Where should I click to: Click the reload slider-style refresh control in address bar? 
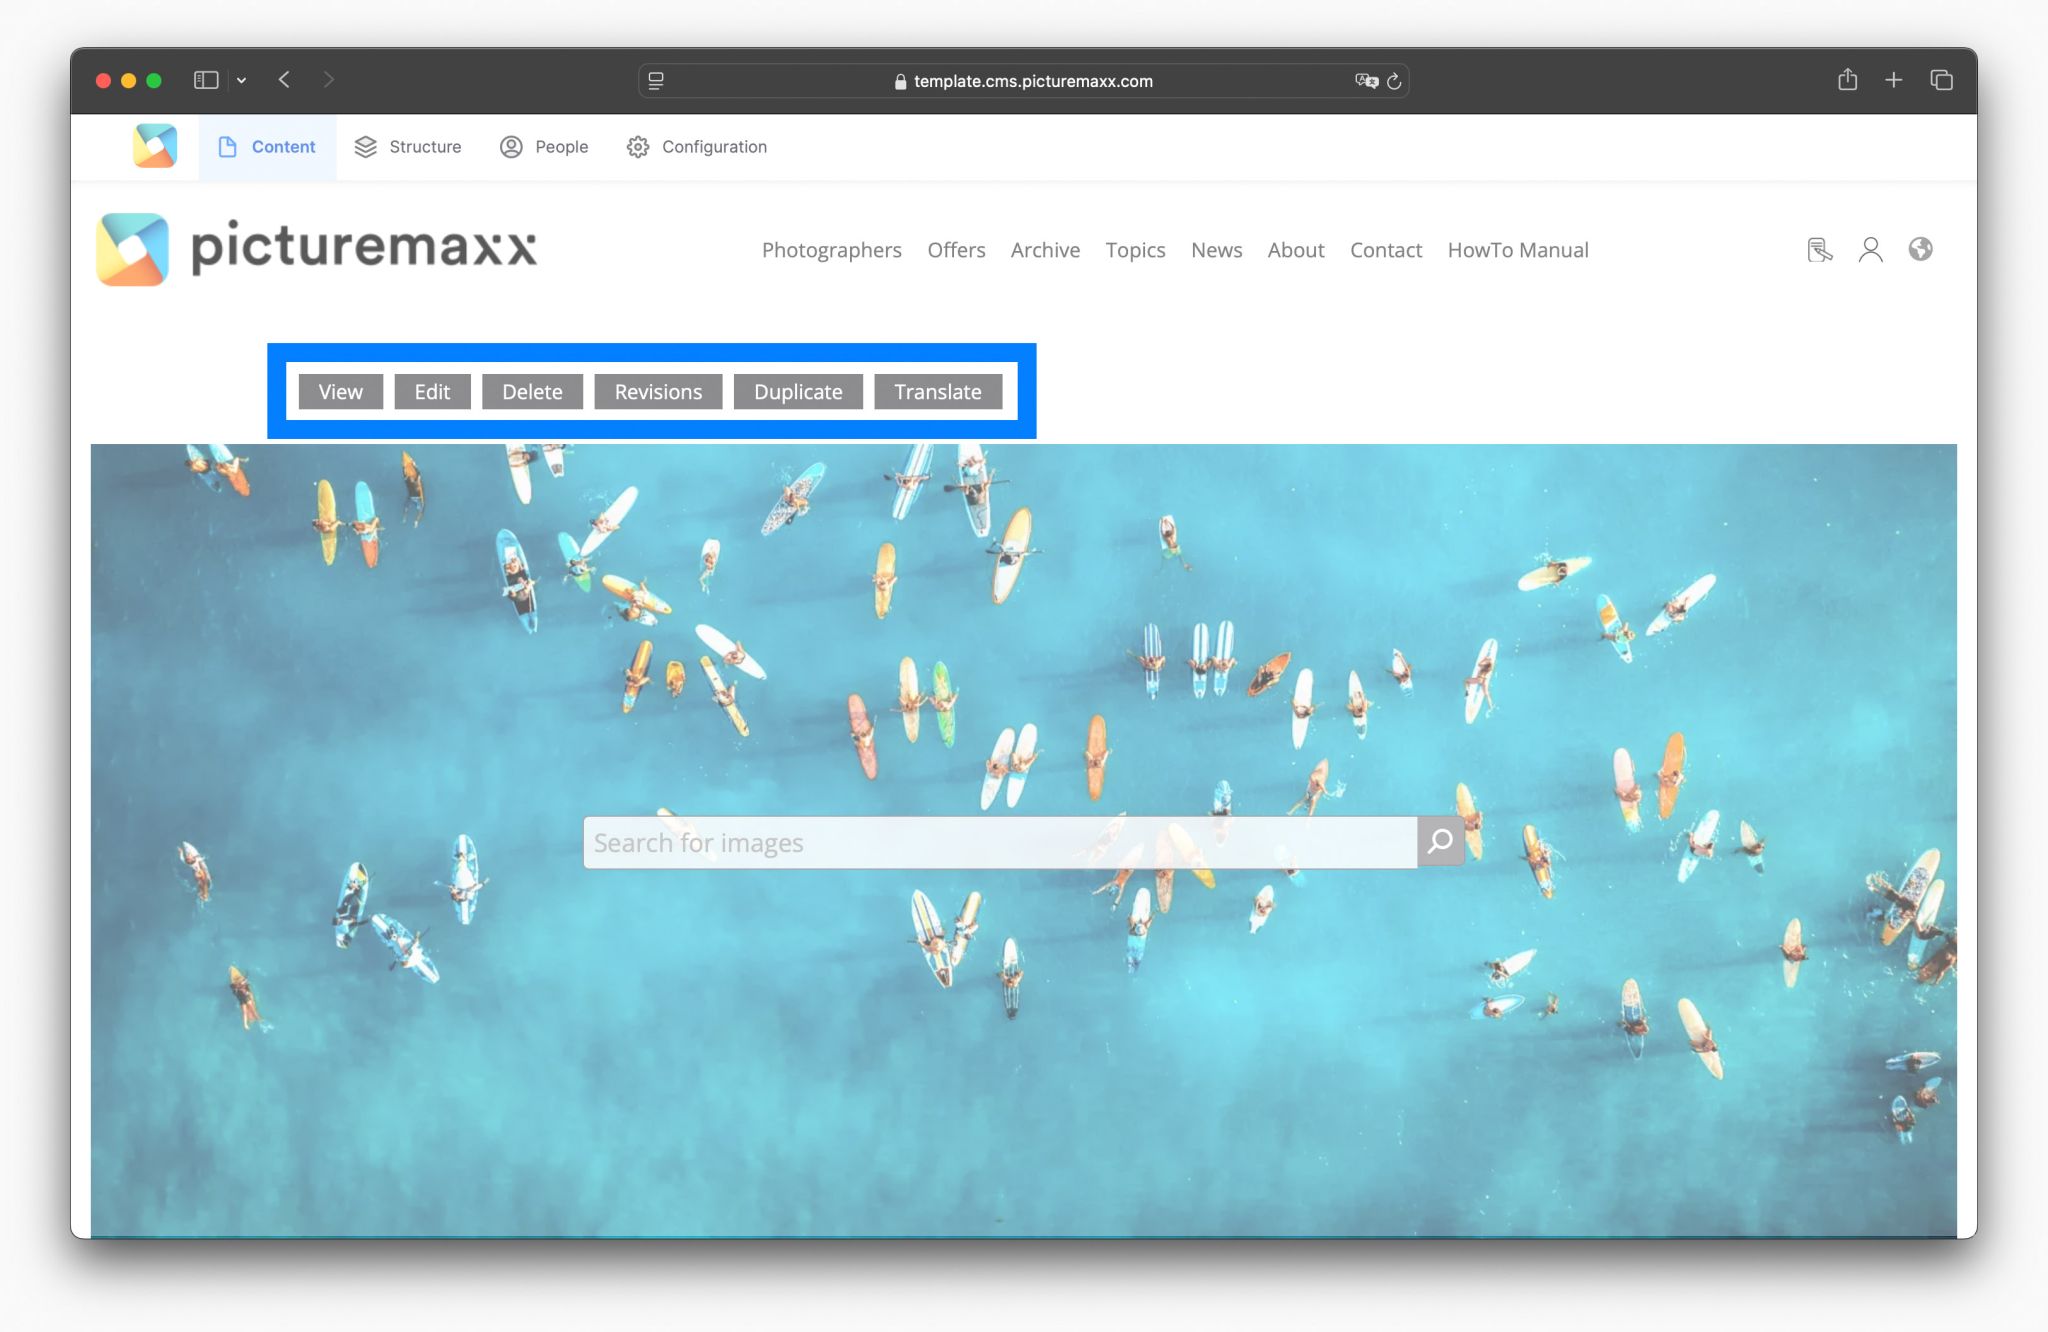click(1394, 81)
